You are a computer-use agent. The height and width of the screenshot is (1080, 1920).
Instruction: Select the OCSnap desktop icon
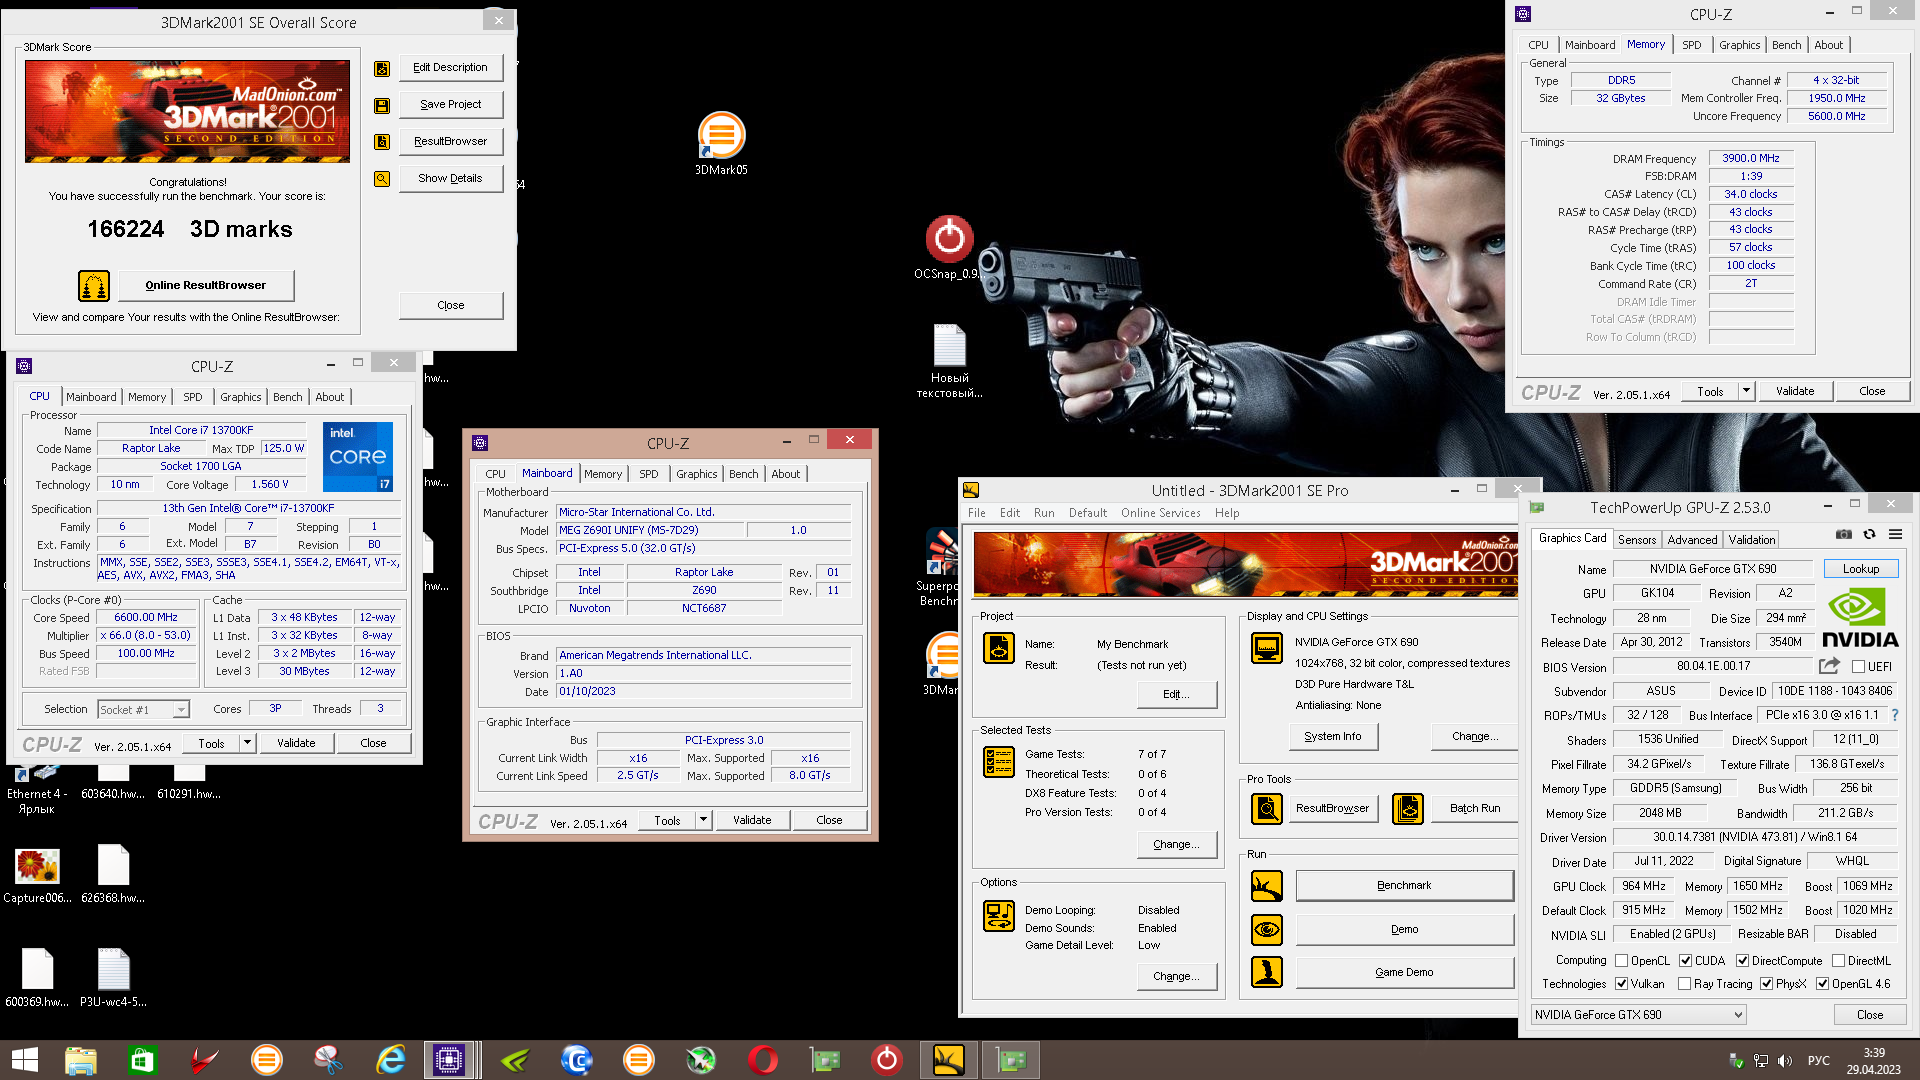tap(948, 248)
